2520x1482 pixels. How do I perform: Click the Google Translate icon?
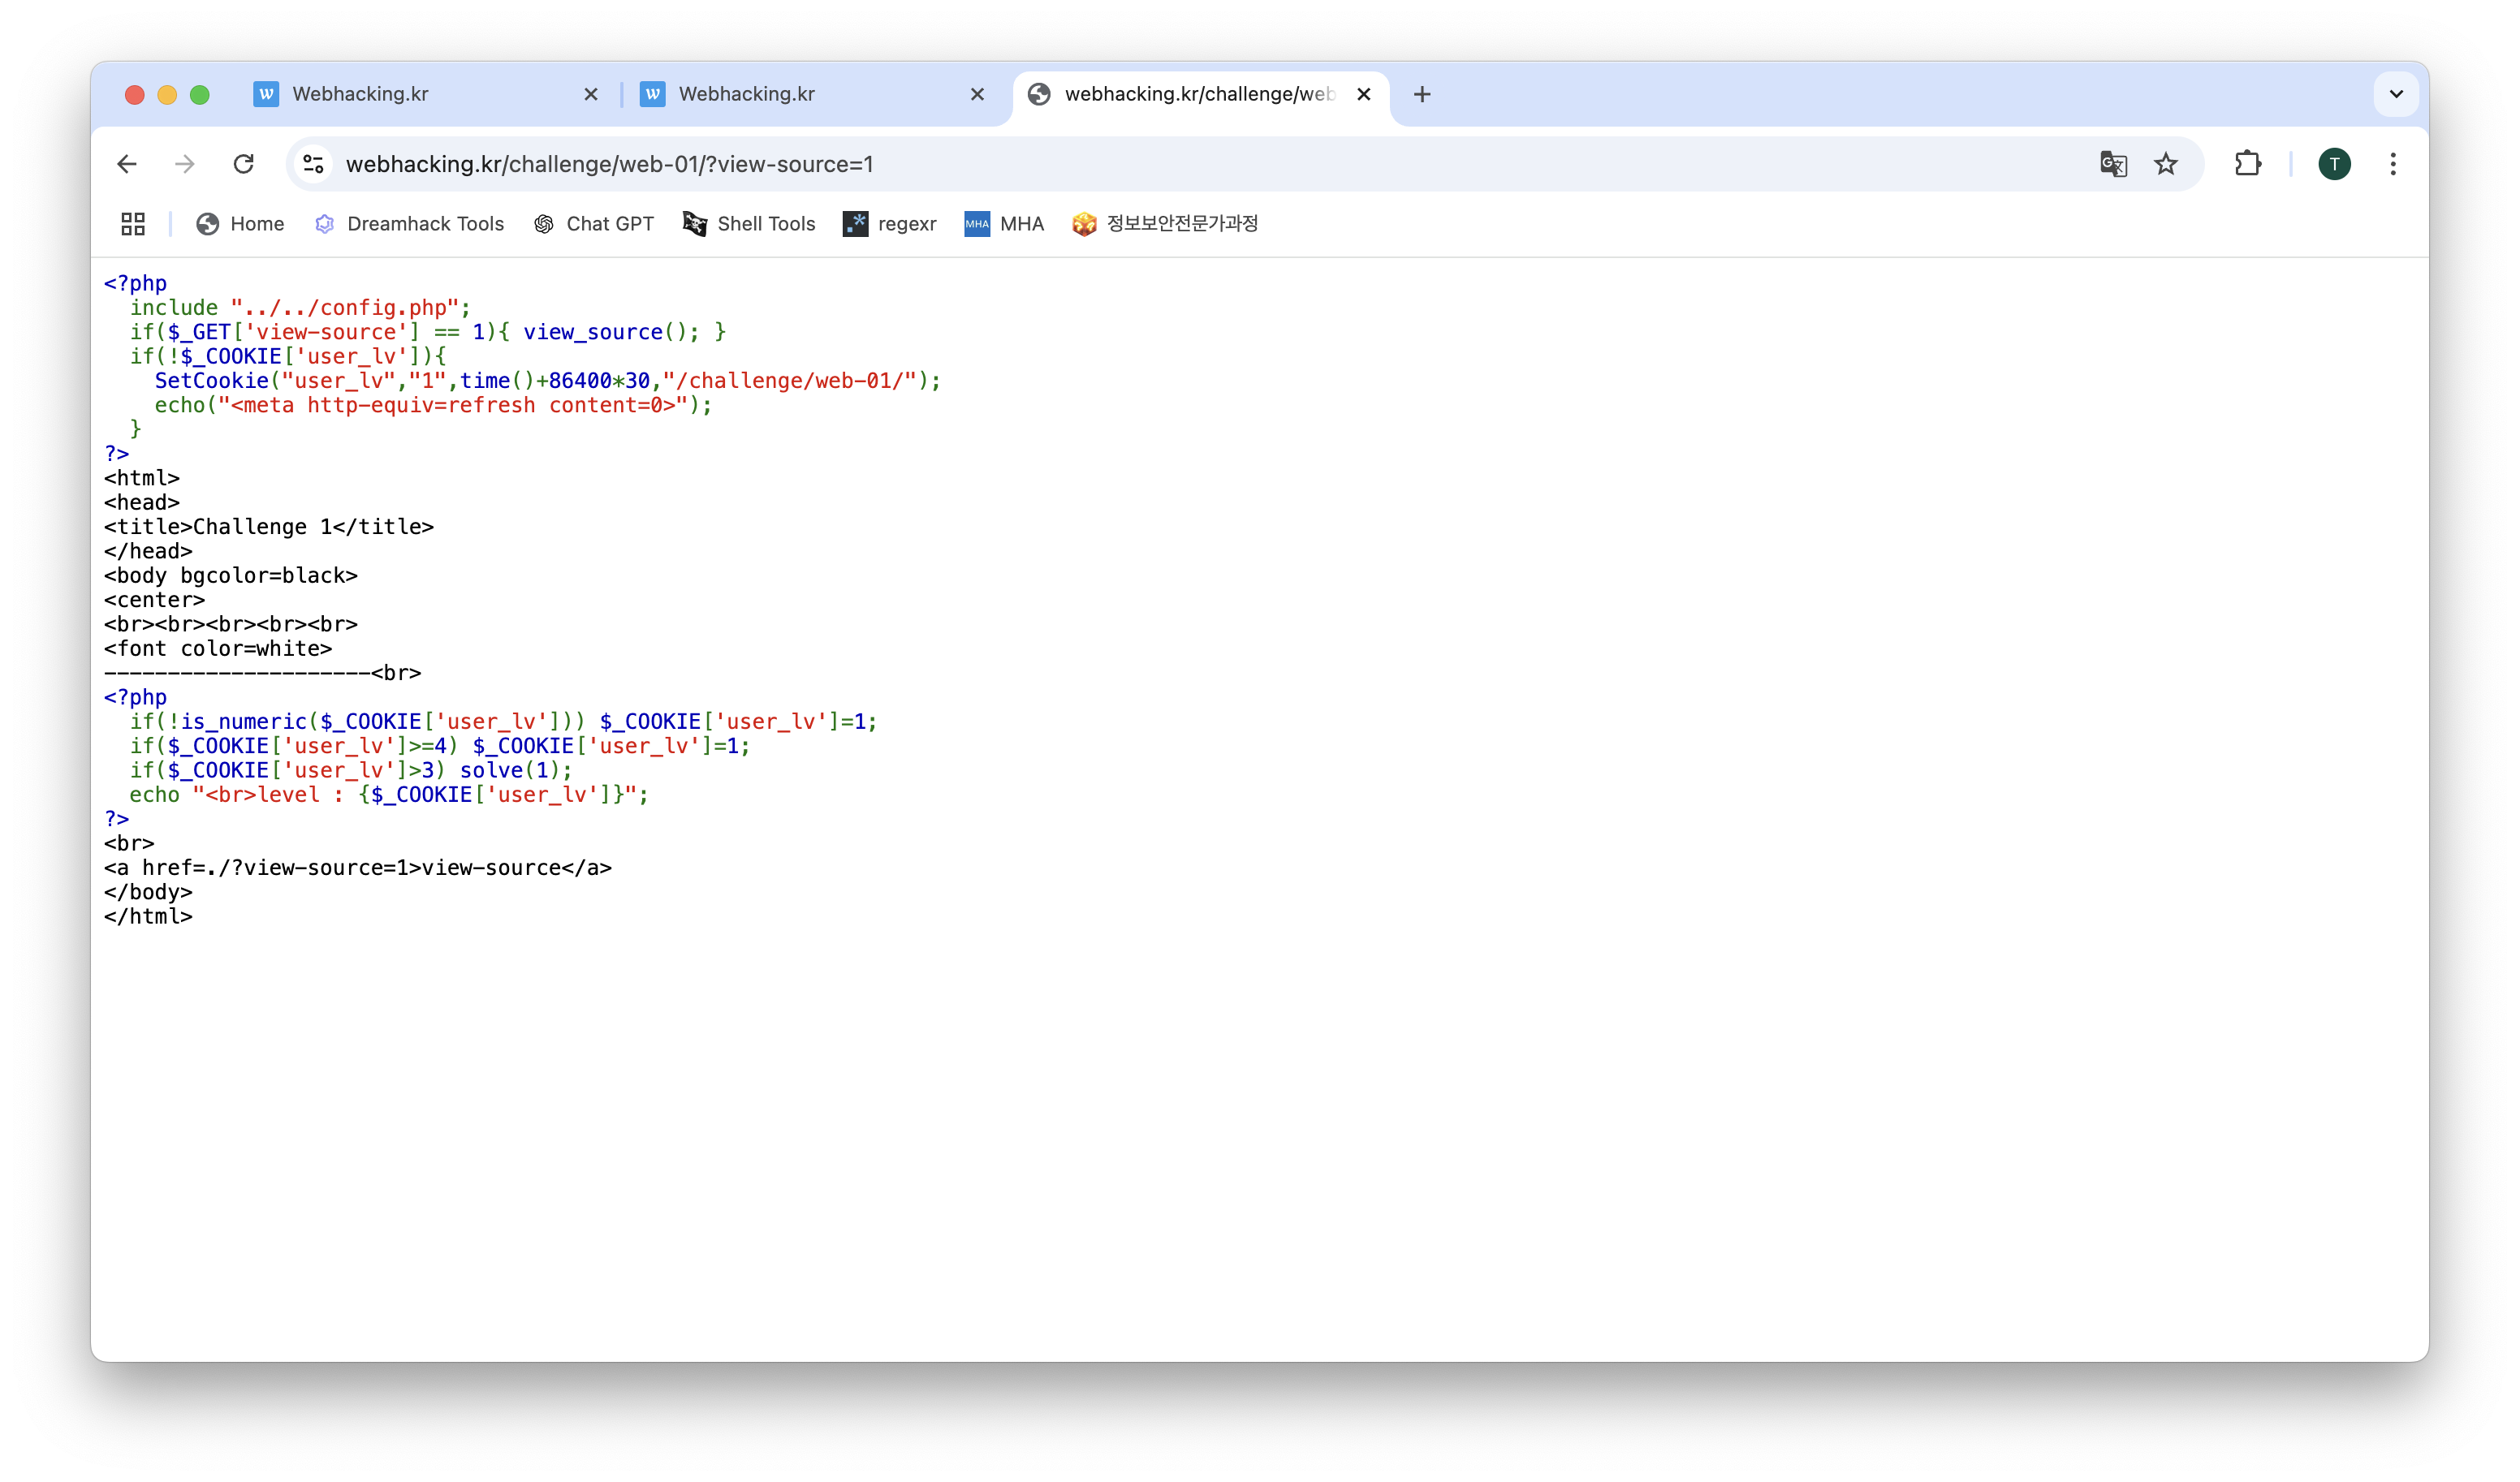(2112, 164)
